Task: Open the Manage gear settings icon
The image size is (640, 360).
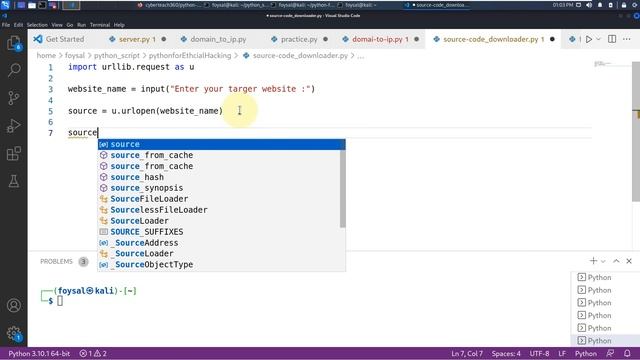Action: (x=13, y=333)
